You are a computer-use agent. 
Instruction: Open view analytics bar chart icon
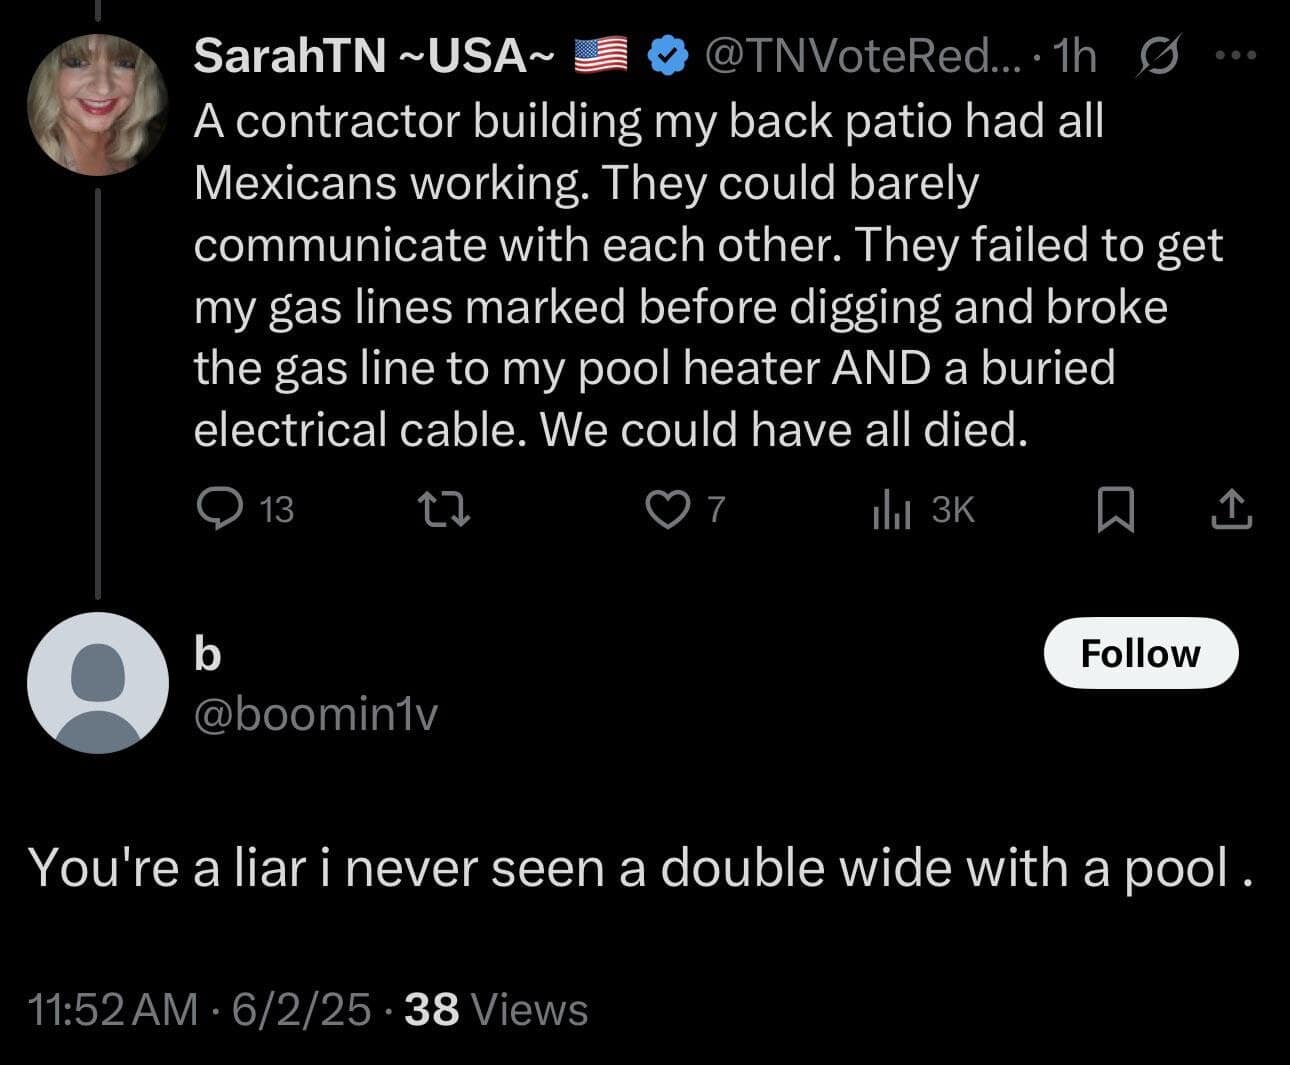[x=891, y=511]
